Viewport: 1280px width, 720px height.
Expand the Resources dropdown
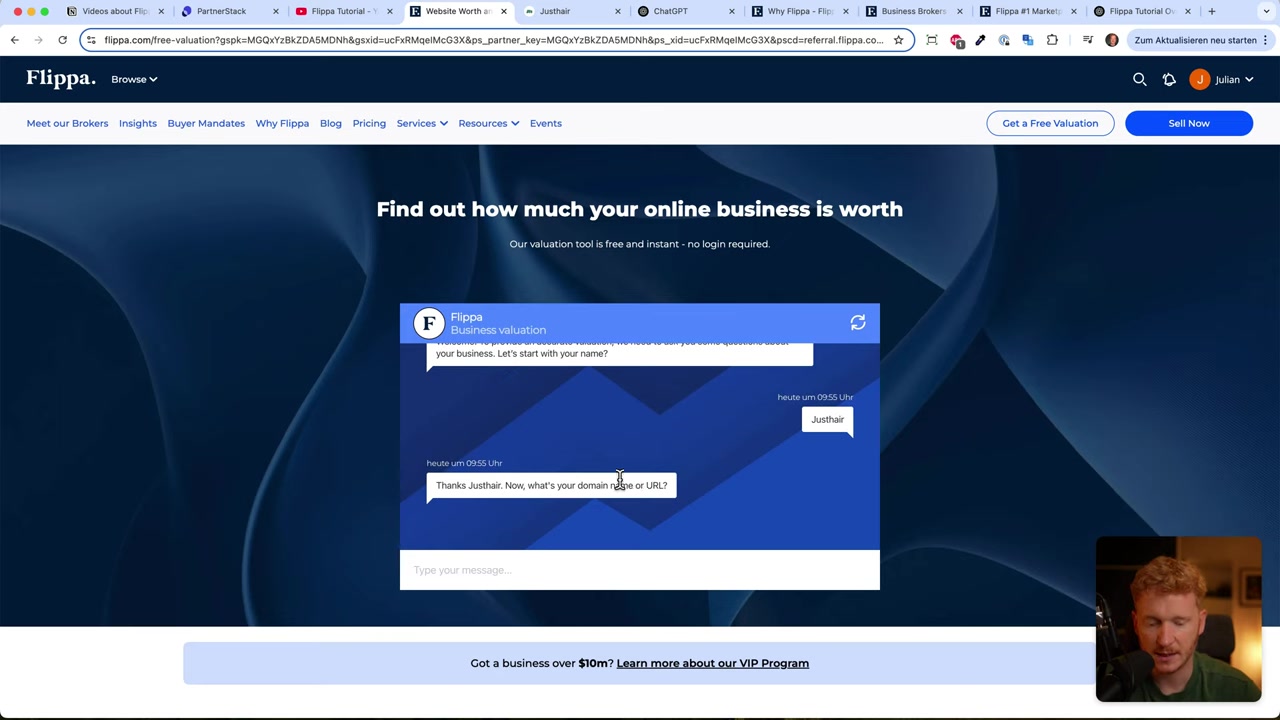(x=488, y=123)
